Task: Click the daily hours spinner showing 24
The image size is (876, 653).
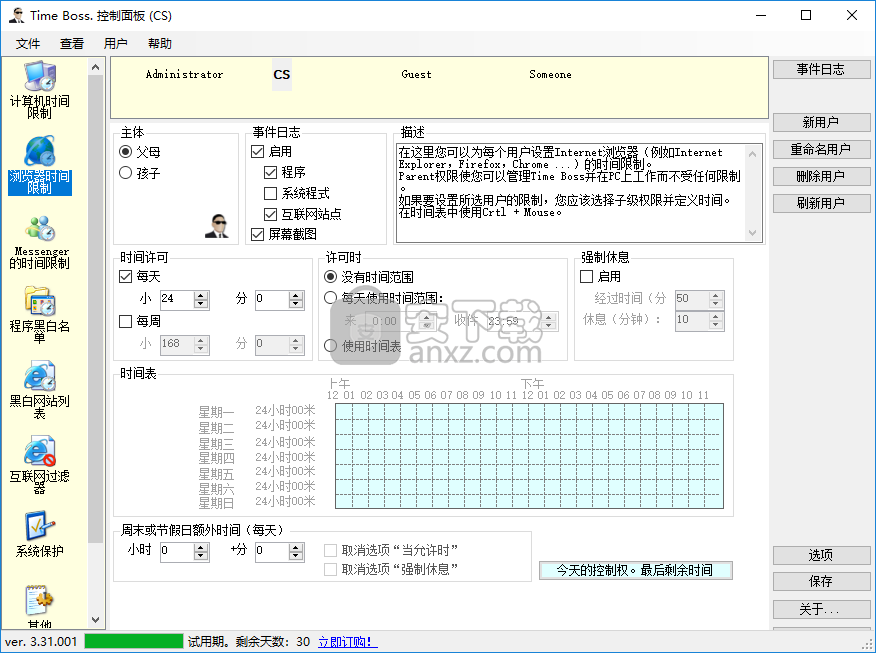Action: 201,299
